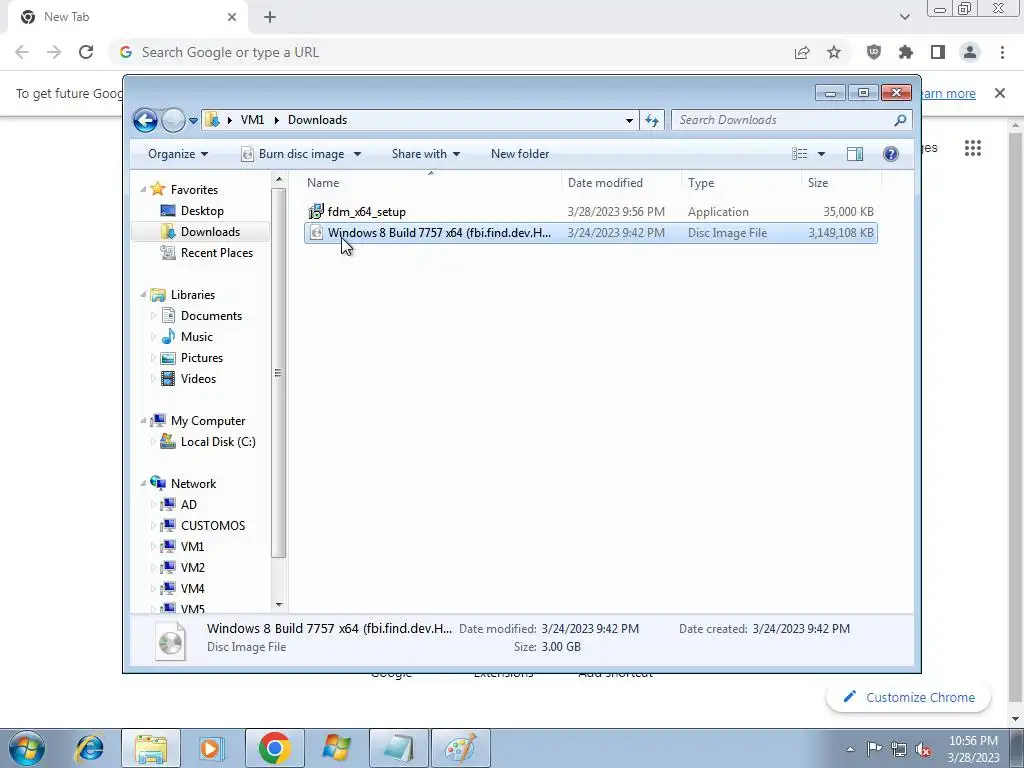Open Explorer help
Screen dimensions: 1024x768
pos(891,154)
